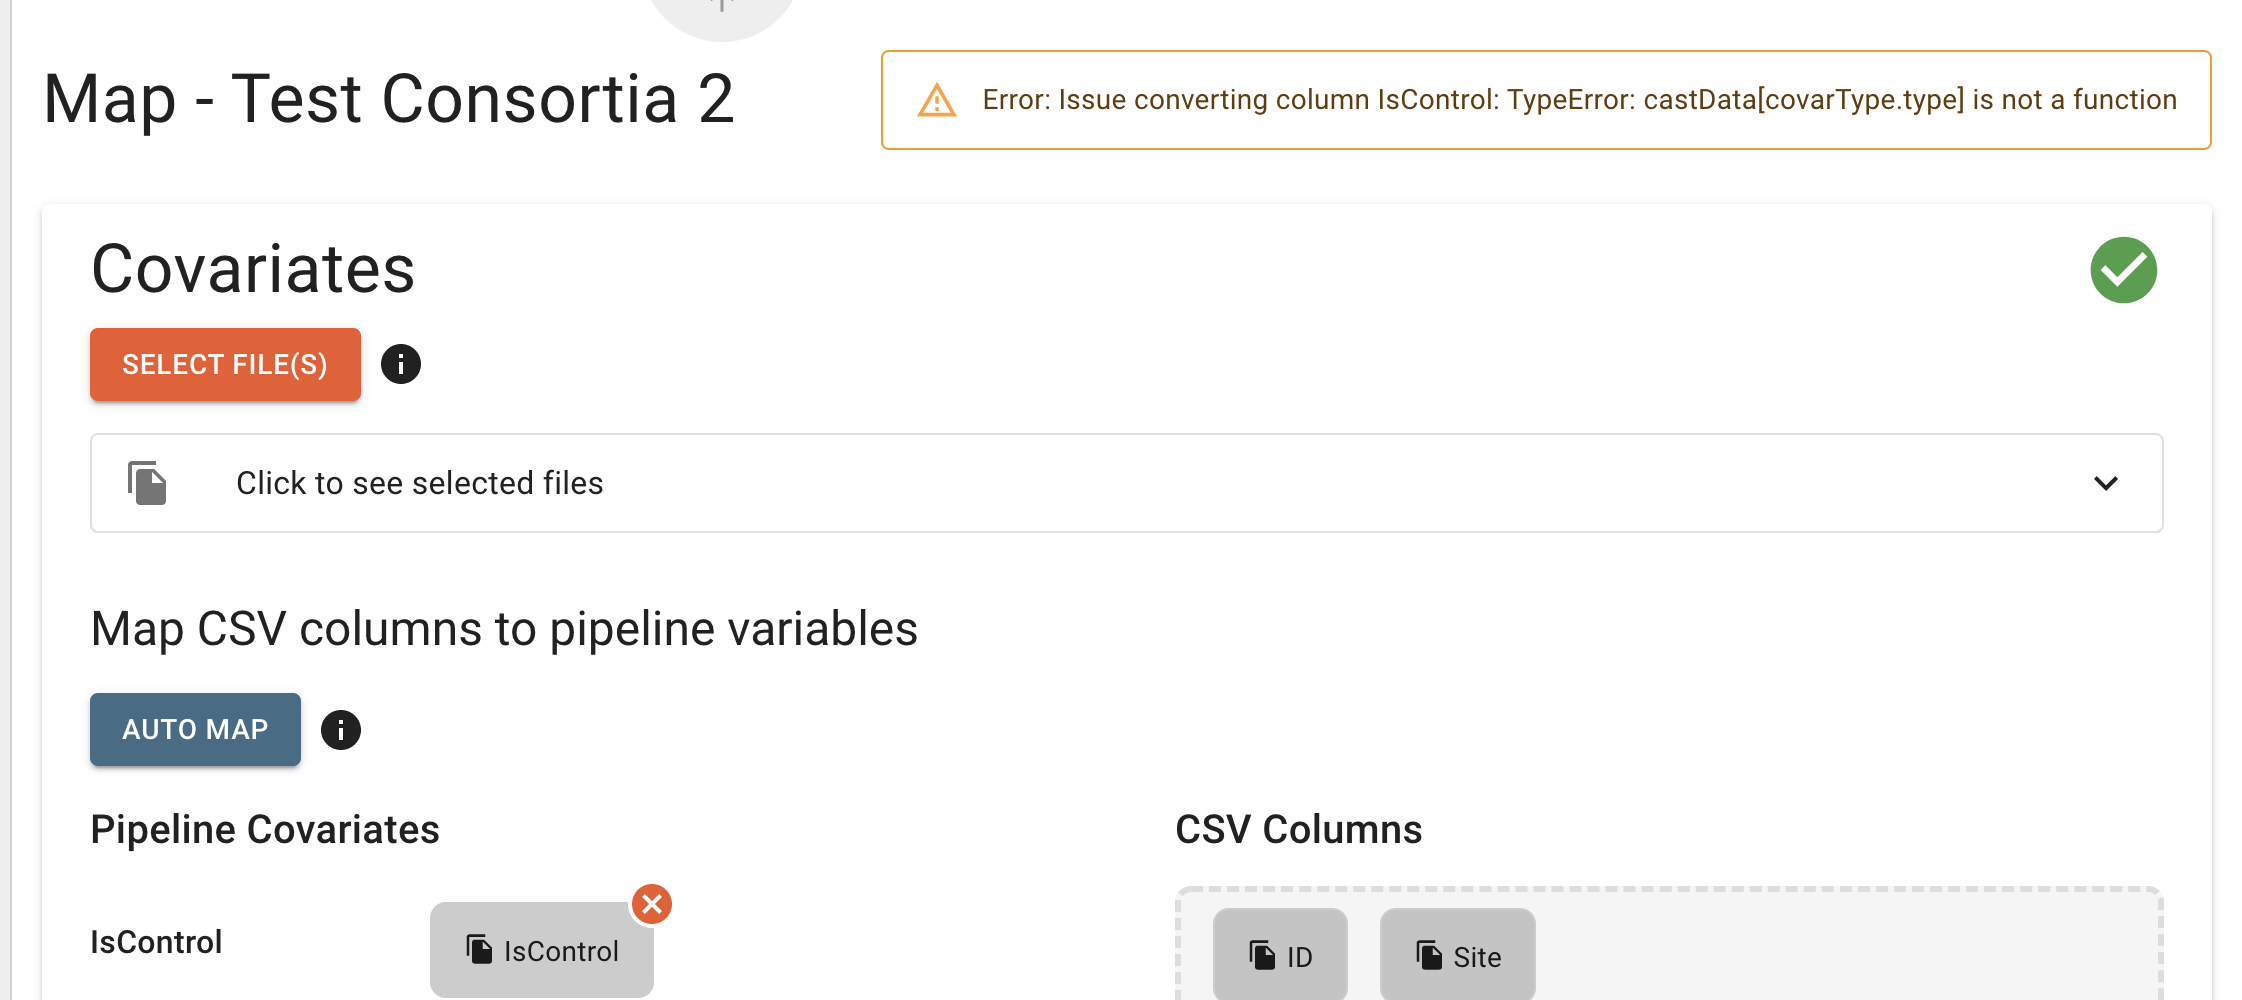Click the green checkmark on the Covariates section

pyautogui.click(x=2124, y=269)
